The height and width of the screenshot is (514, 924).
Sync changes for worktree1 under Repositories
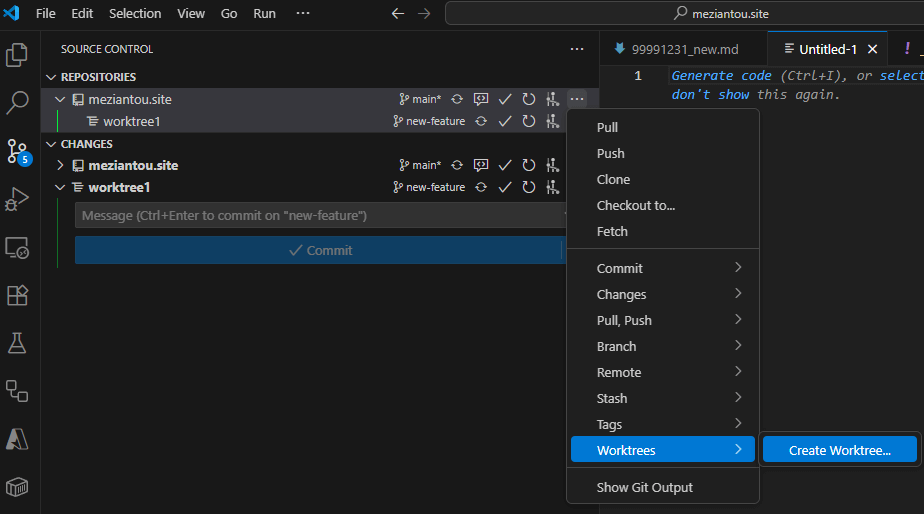(x=481, y=121)
